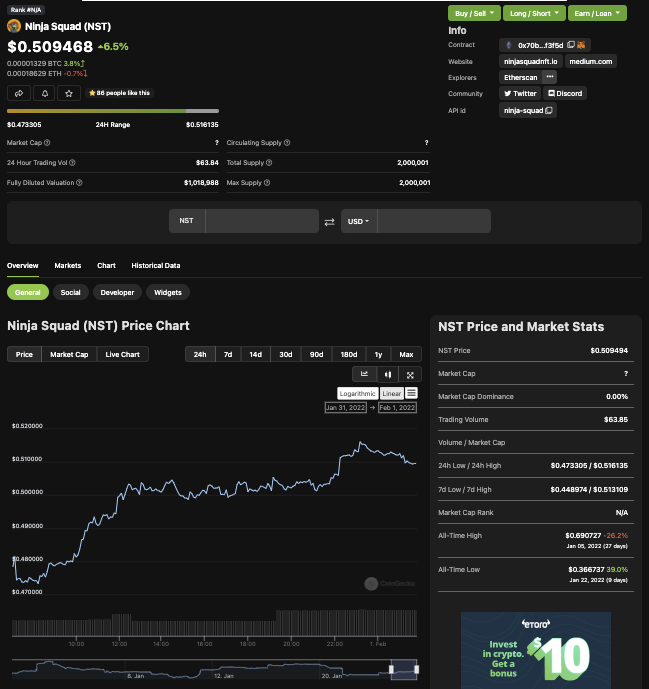Viewport: 649px width, 689px height.
Task: Click the 24H Range price bar
Action: point(113,111)
